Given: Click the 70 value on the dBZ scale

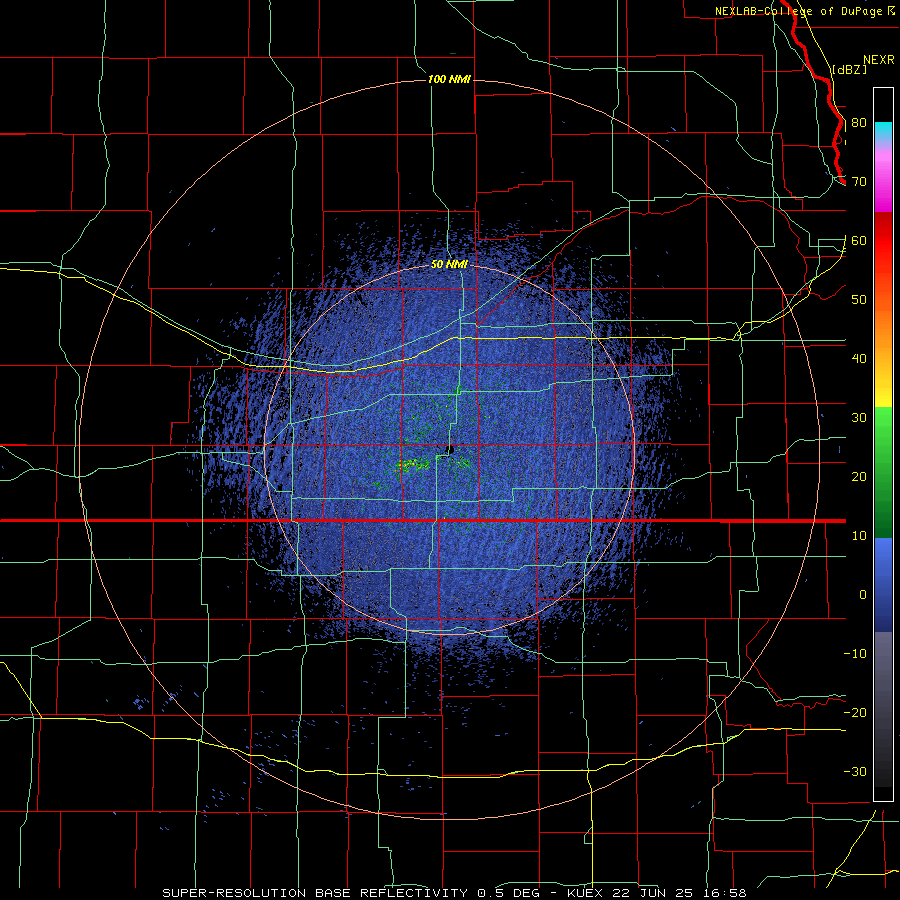Looking at the screenshot, I should pos(859,182).
